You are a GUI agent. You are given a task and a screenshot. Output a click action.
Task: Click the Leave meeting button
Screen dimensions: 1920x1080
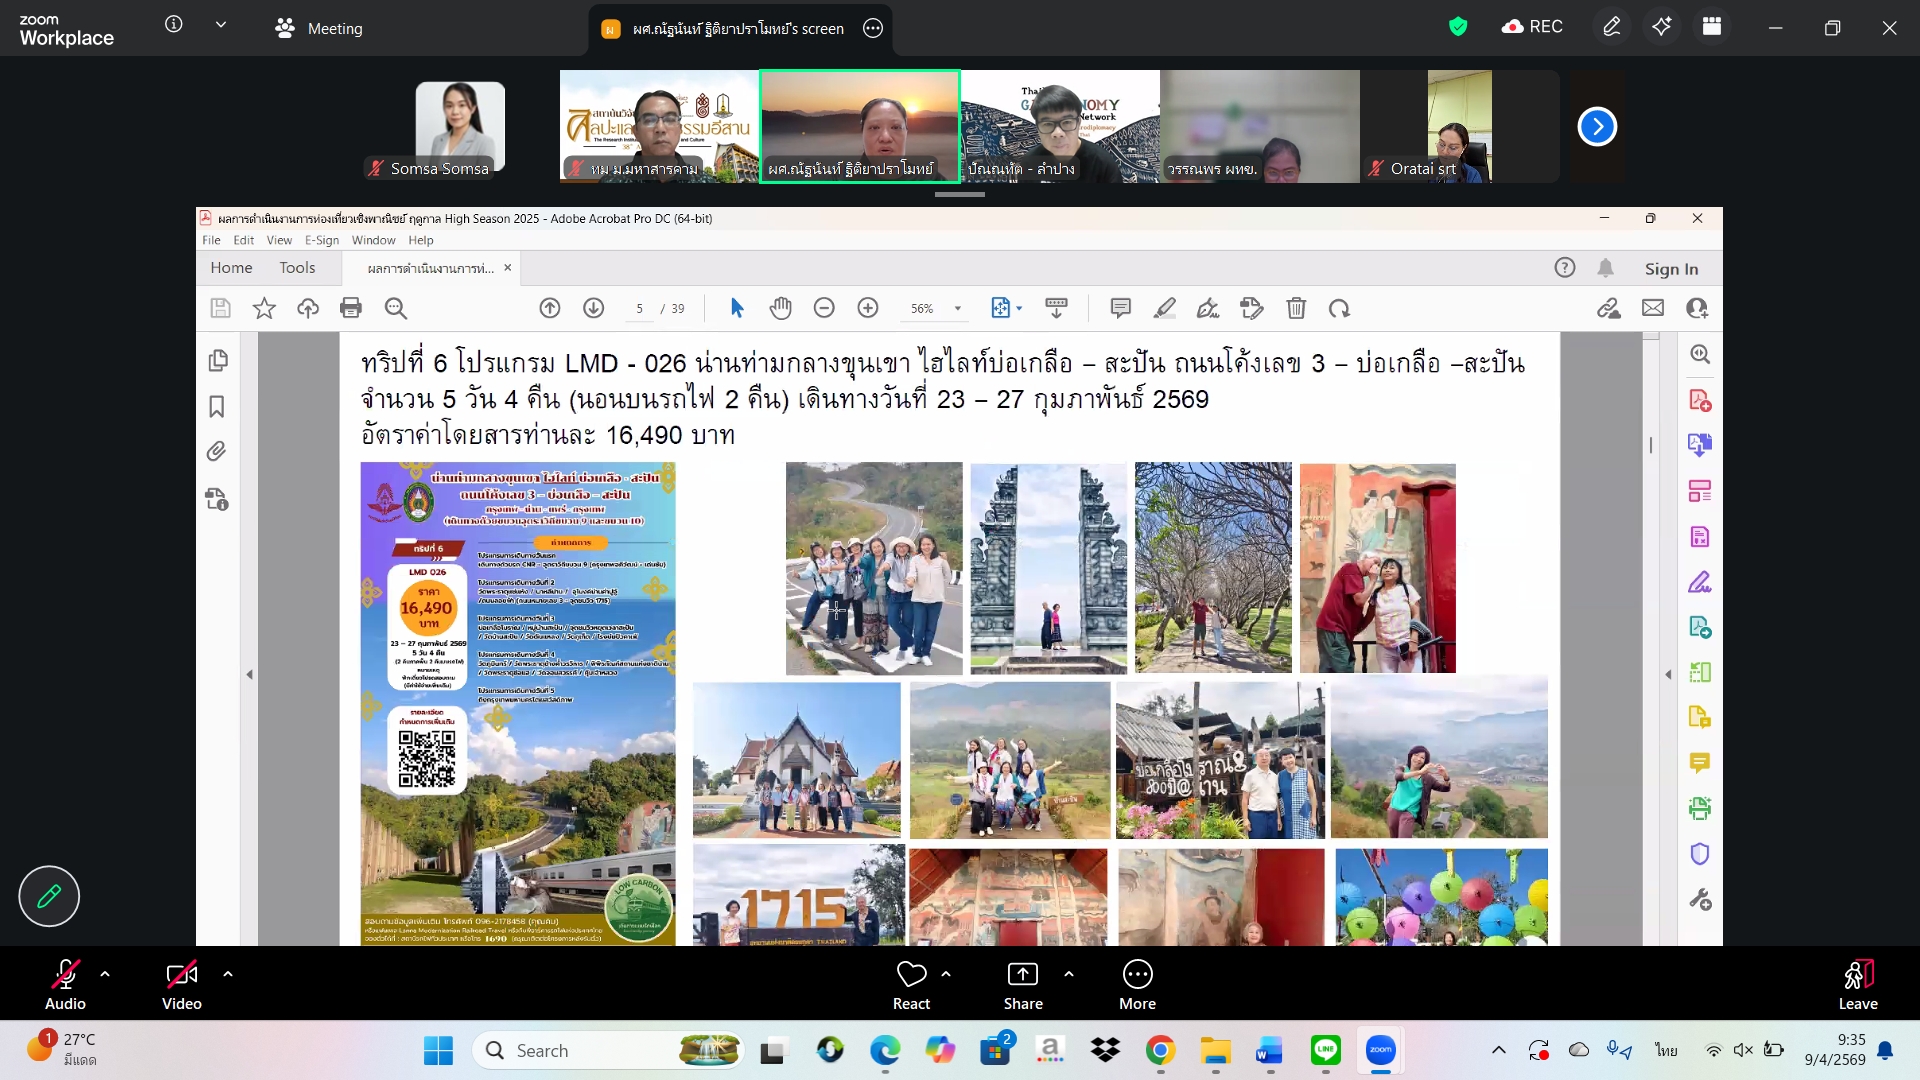point(1858,984)
